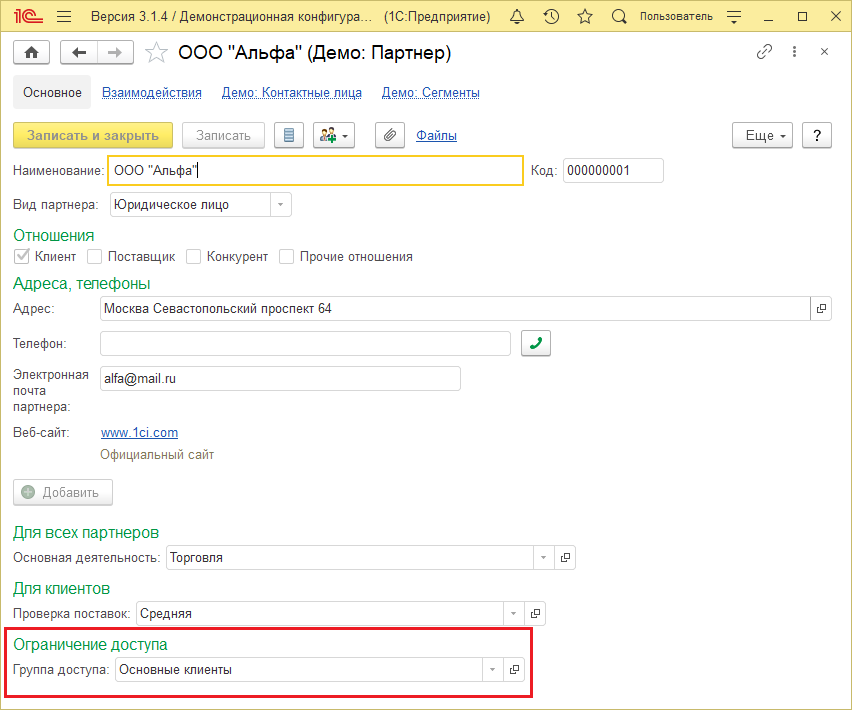Open the paperclip attach files button
Viewport: 852px width, 710px height.
tap(390, 135)
